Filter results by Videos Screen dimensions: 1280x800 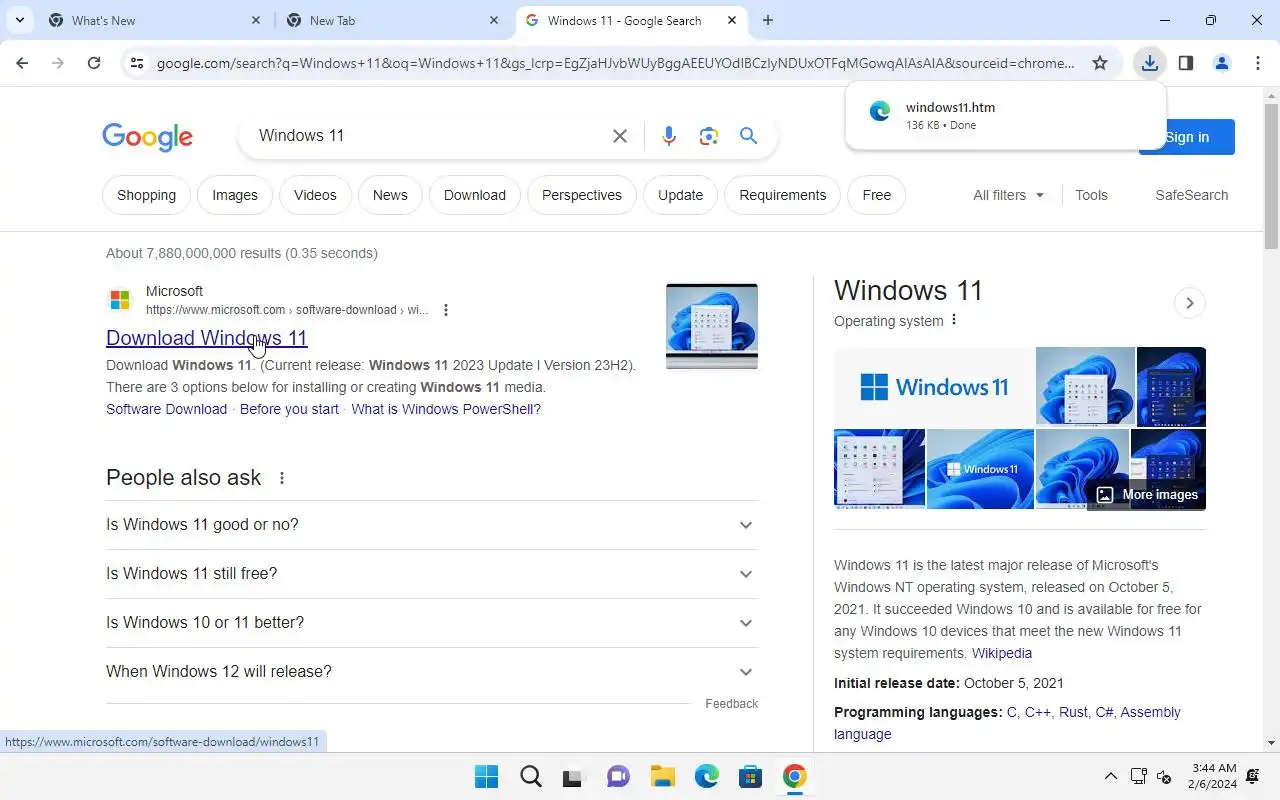[x=315, y=195]
